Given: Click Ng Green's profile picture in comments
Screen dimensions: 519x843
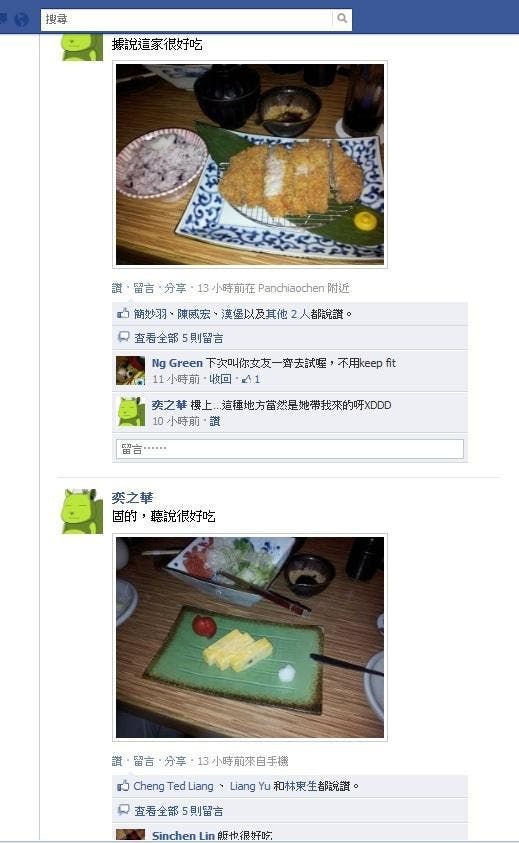Looking at the screenshot, I should [131, 370].
